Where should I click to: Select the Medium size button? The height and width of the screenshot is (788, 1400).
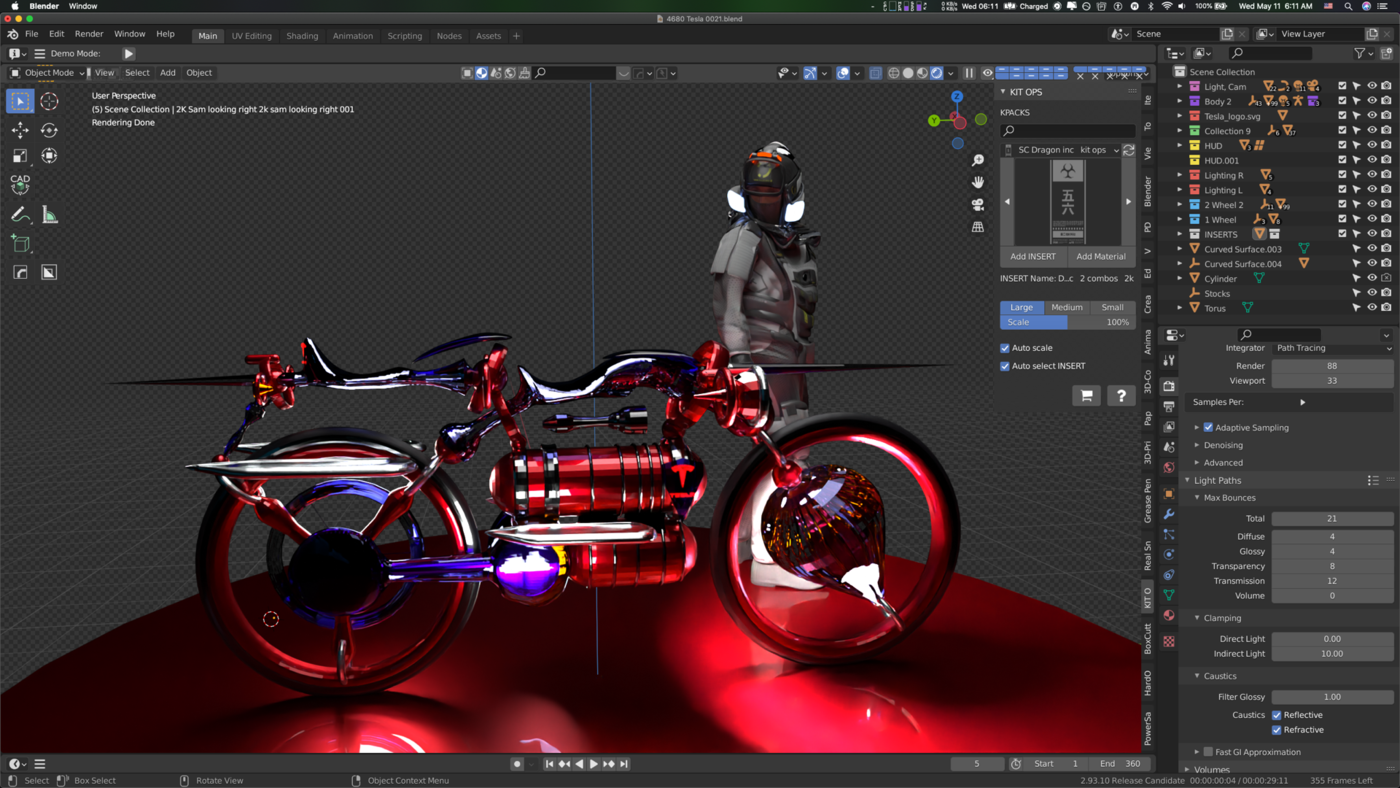(x=1066, y=307)
